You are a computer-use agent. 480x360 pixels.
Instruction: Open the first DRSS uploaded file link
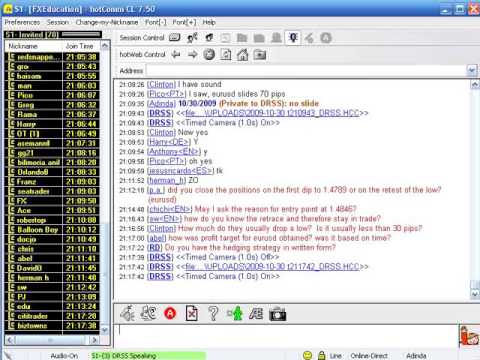tap(272, 113)
